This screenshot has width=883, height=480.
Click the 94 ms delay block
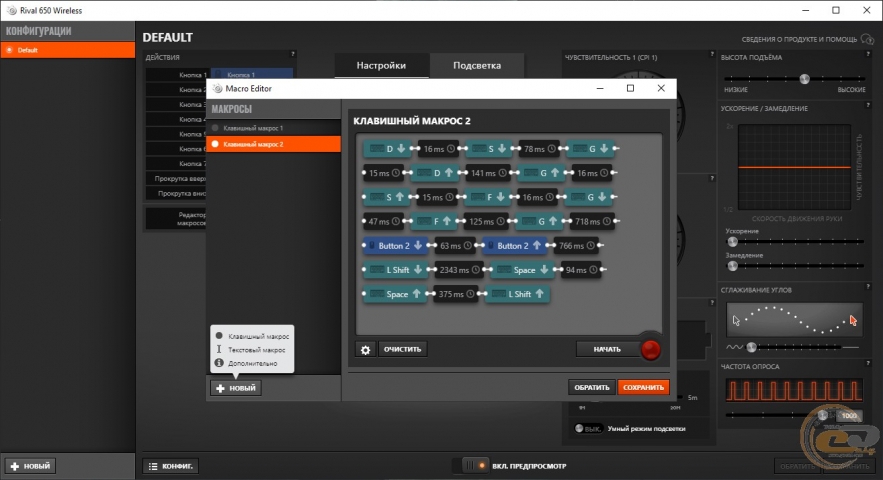pos(581,270)
